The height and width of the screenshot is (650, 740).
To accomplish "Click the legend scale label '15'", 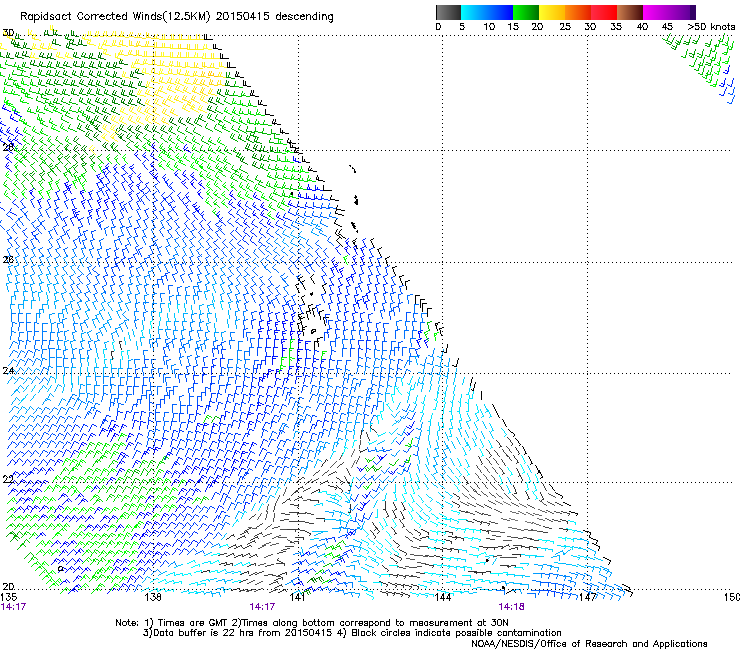I will tap(513, 27).
